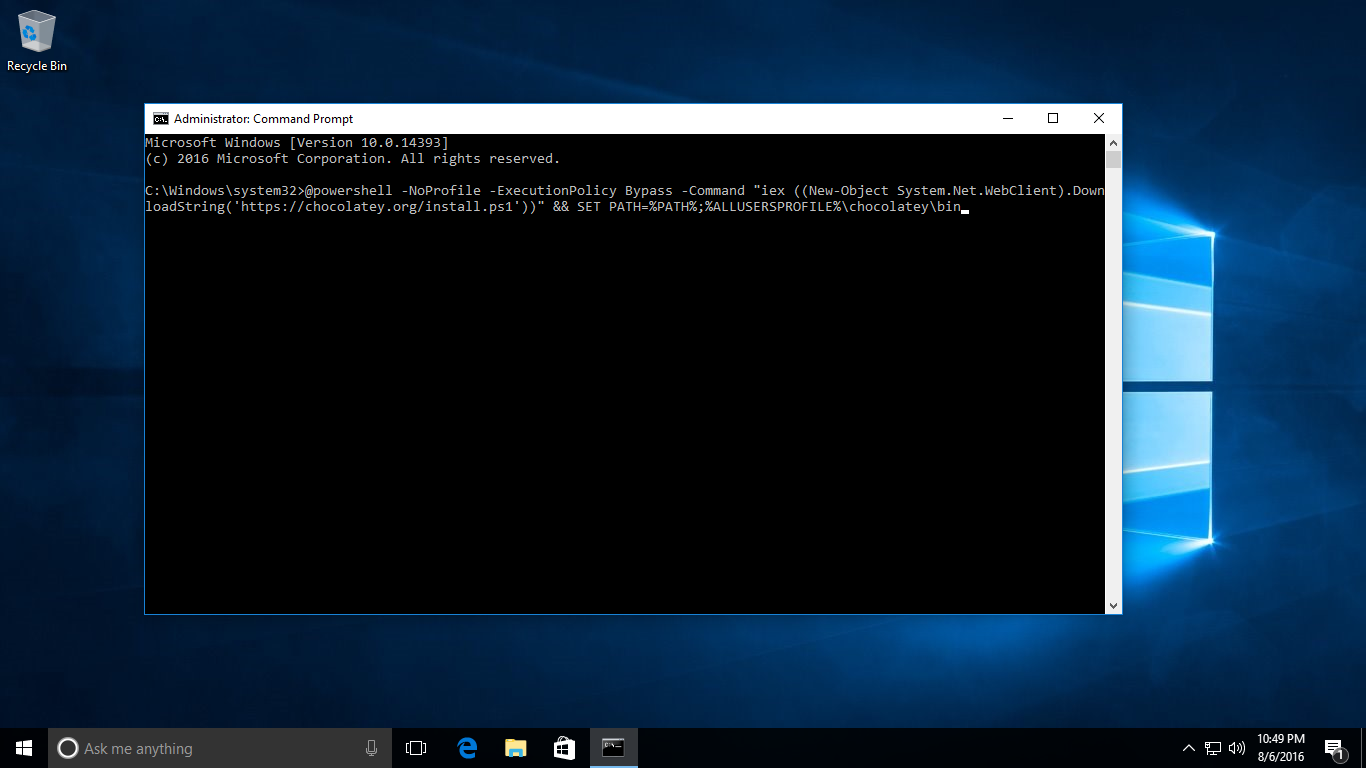Click the Command Prompt title bar icon

click(x=160, y=119)
